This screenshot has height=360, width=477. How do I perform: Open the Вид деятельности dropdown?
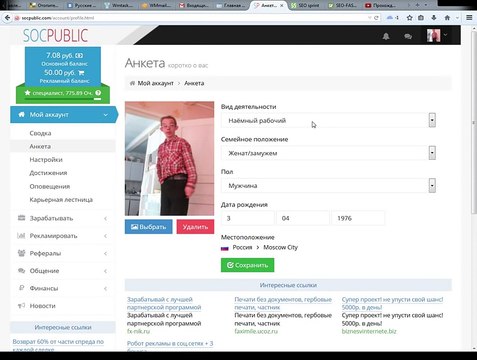pos(328,120)
